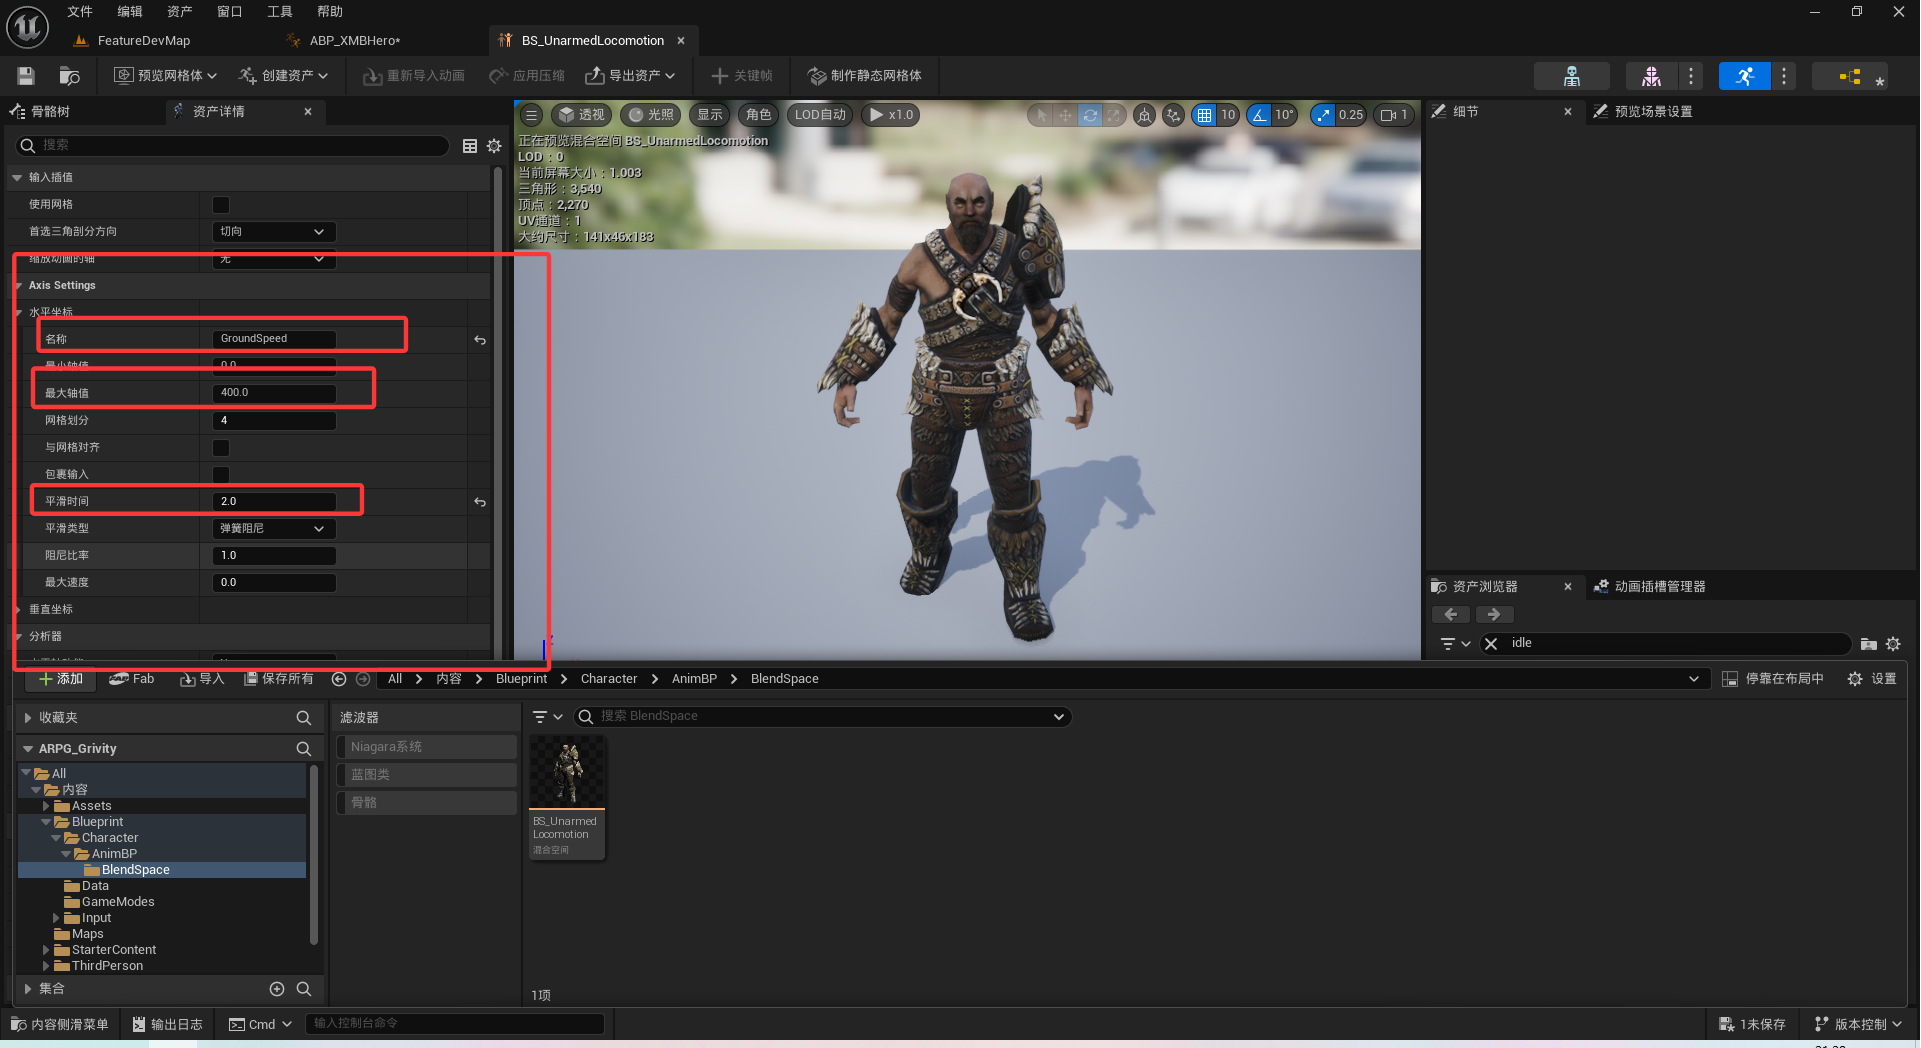Screen dimensions: 1921x1048
Task: Open the 平滑类型 dropdown
Action: [274, 529]
